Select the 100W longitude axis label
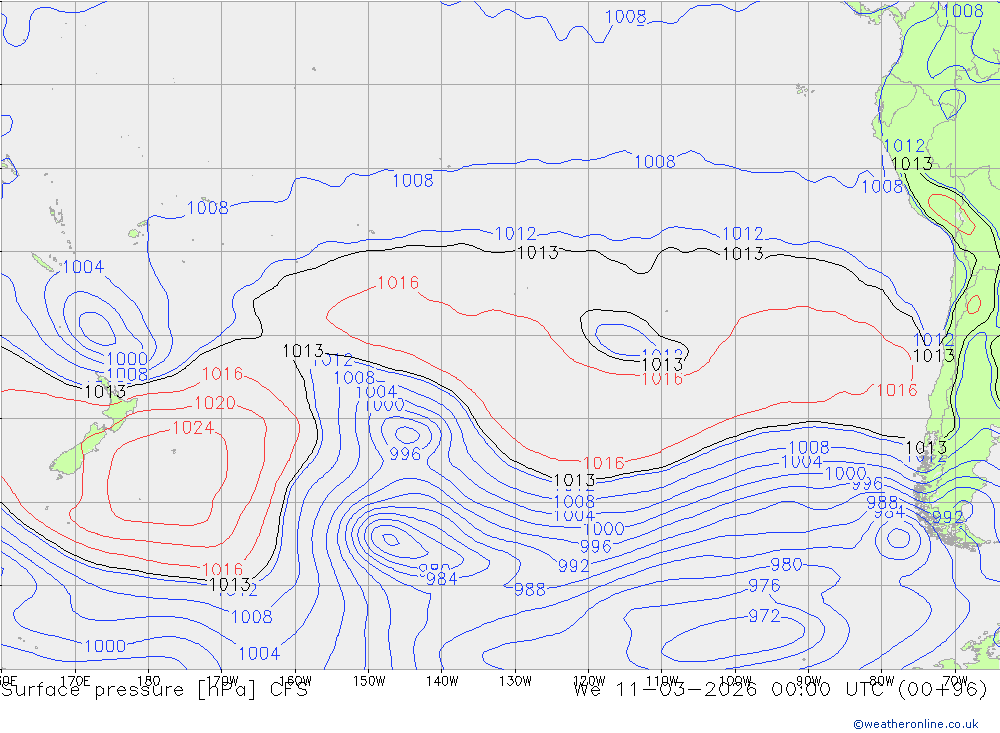This screenshot has width=1000, height=733. pyautogui.click(x=735, y=681)
